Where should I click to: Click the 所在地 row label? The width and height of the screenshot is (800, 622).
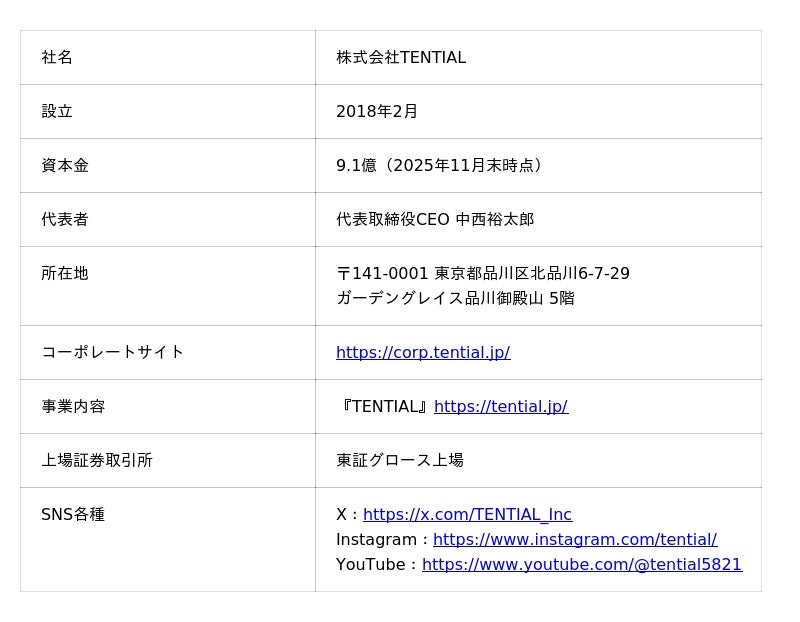[65, 274]
